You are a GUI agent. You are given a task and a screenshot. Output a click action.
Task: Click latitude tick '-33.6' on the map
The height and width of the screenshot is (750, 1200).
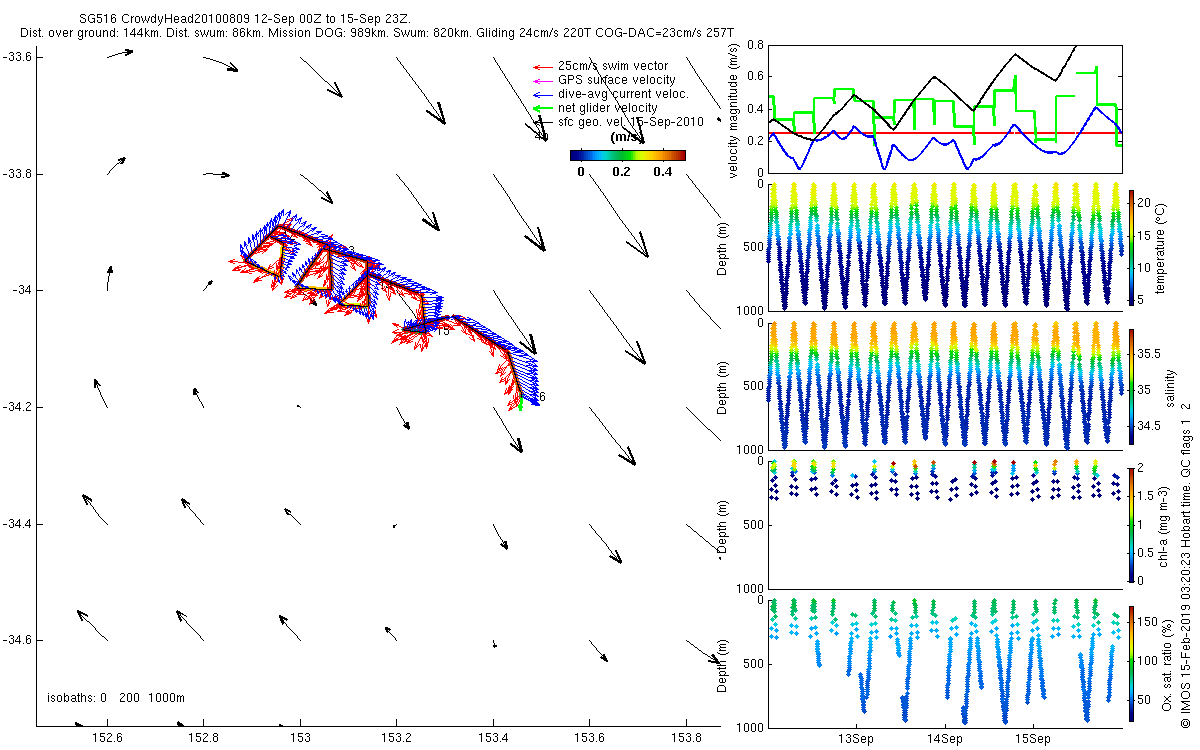pos(18,57)
